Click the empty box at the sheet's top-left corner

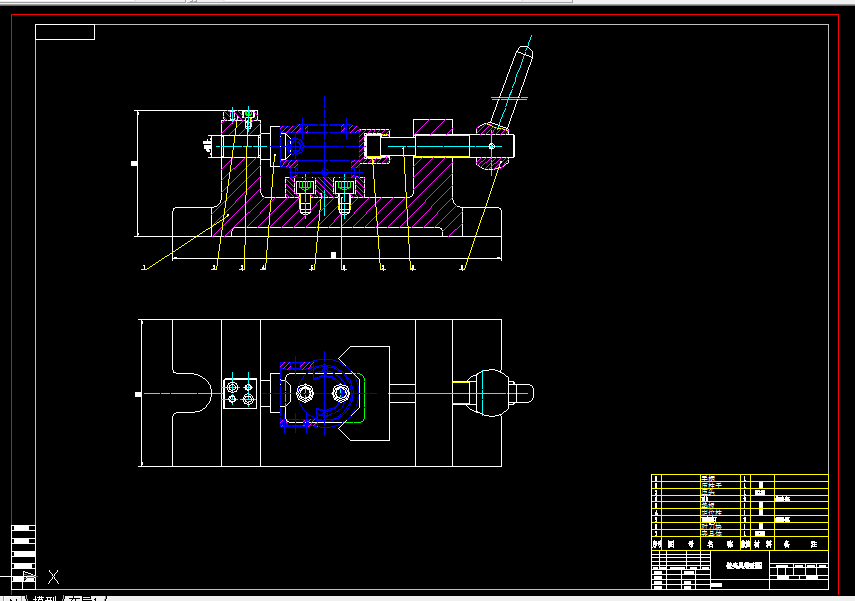point(65,32)
